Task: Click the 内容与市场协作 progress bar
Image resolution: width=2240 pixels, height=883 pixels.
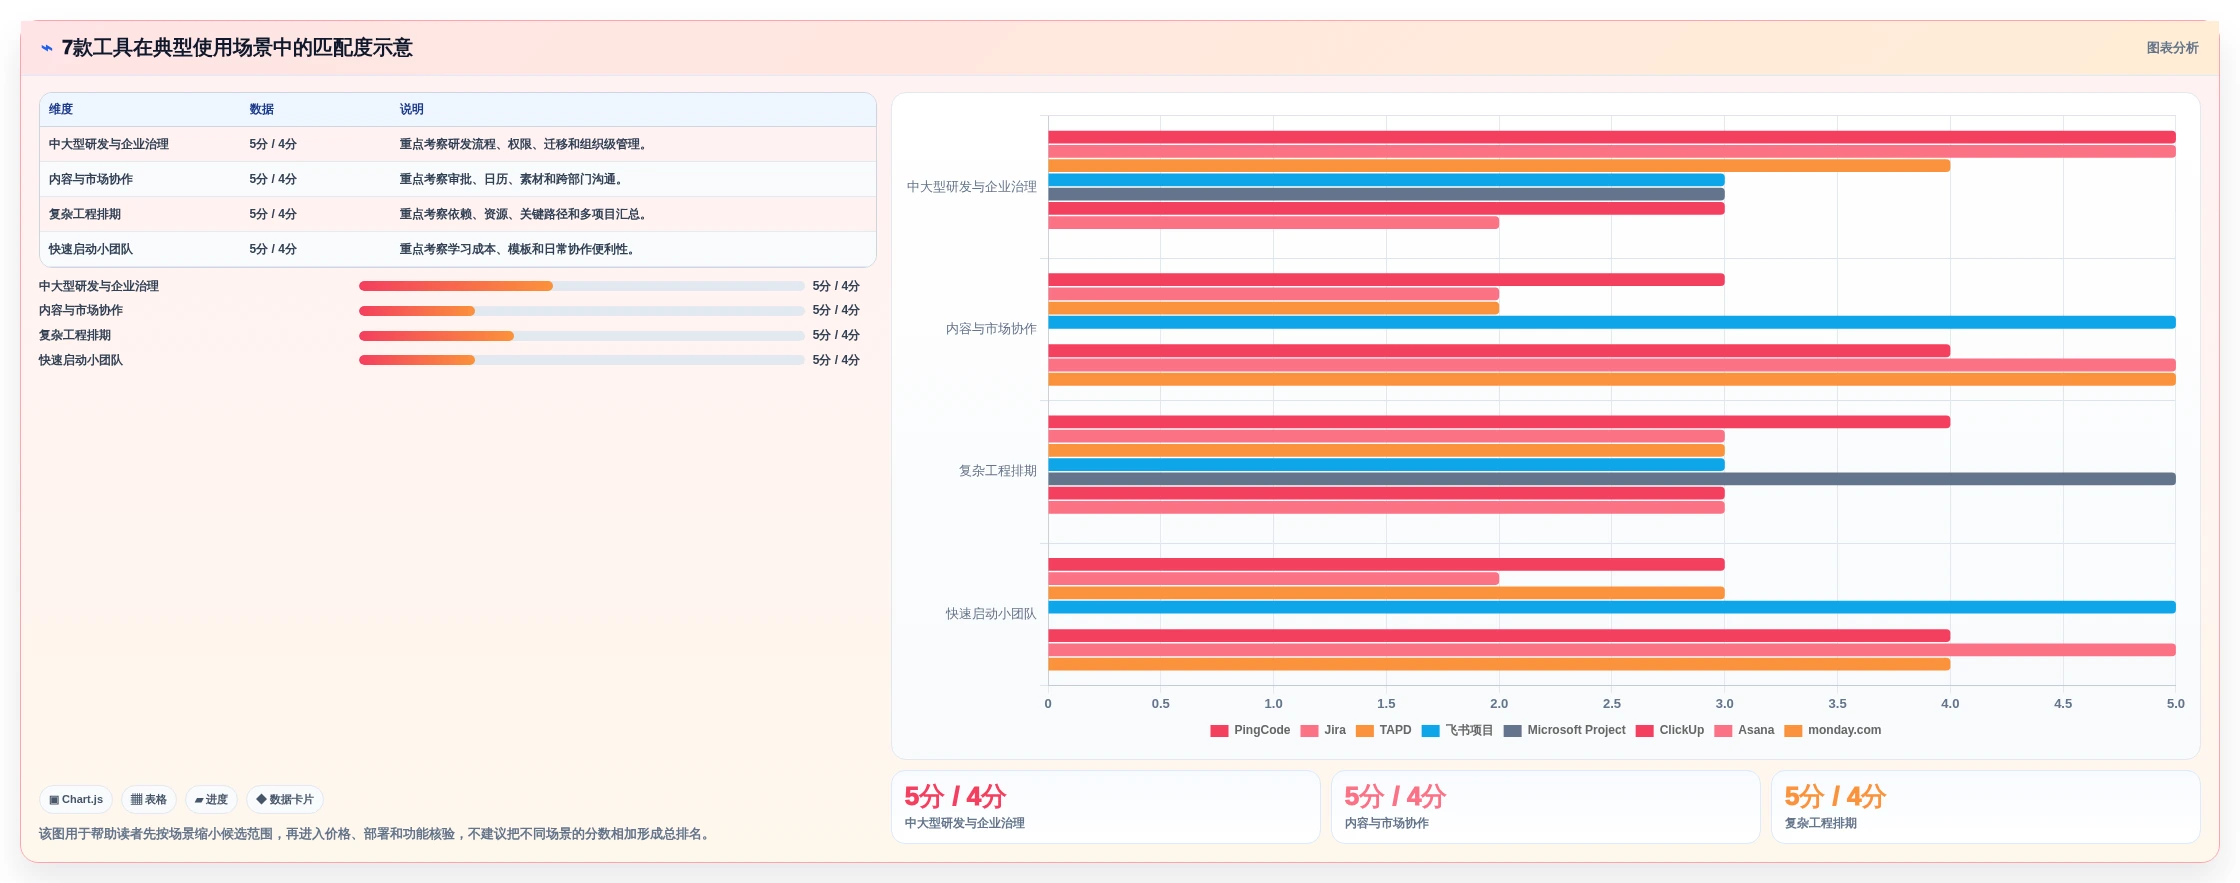Action: click(581, 311)
